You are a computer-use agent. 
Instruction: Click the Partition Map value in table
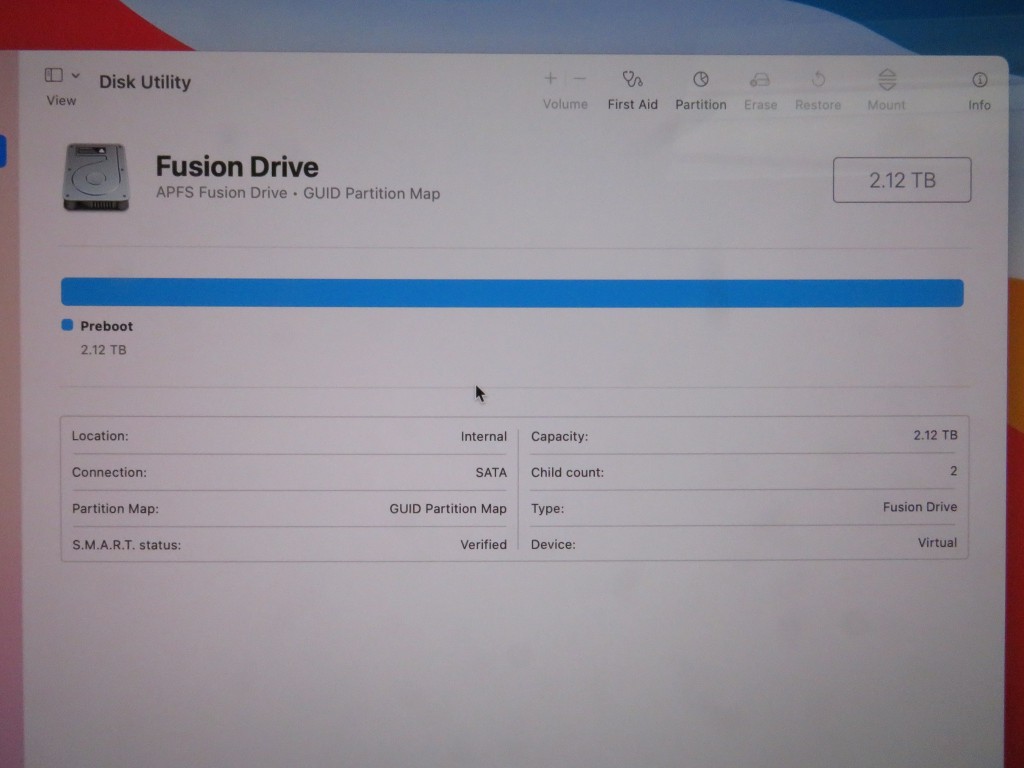point(448,508)
